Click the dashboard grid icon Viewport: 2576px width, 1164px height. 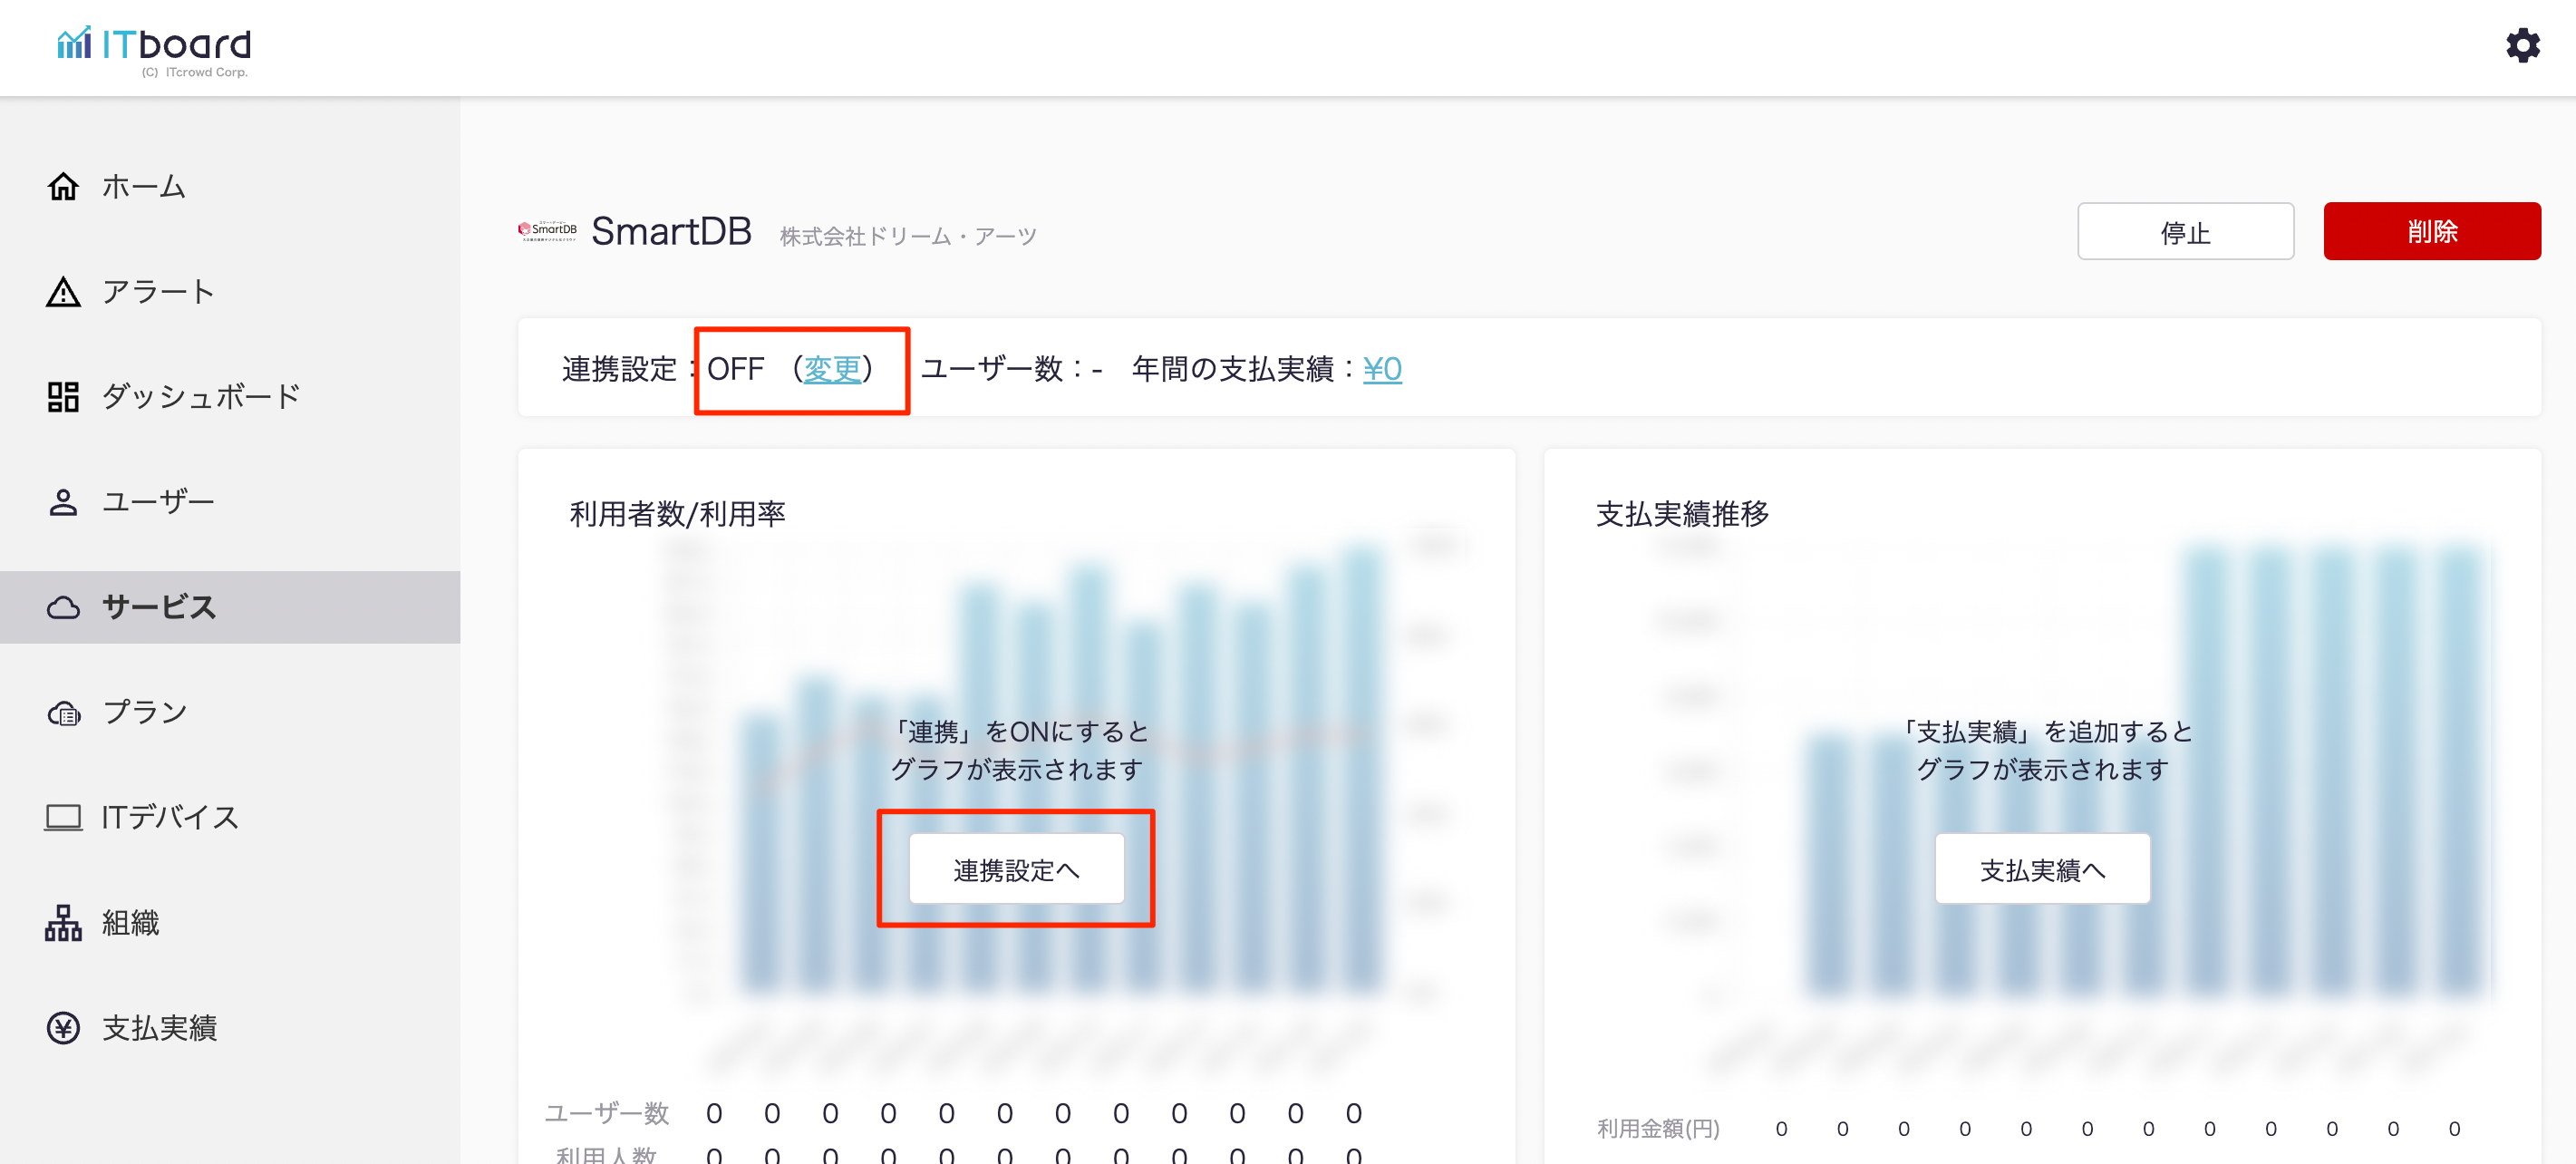(63, 397)
